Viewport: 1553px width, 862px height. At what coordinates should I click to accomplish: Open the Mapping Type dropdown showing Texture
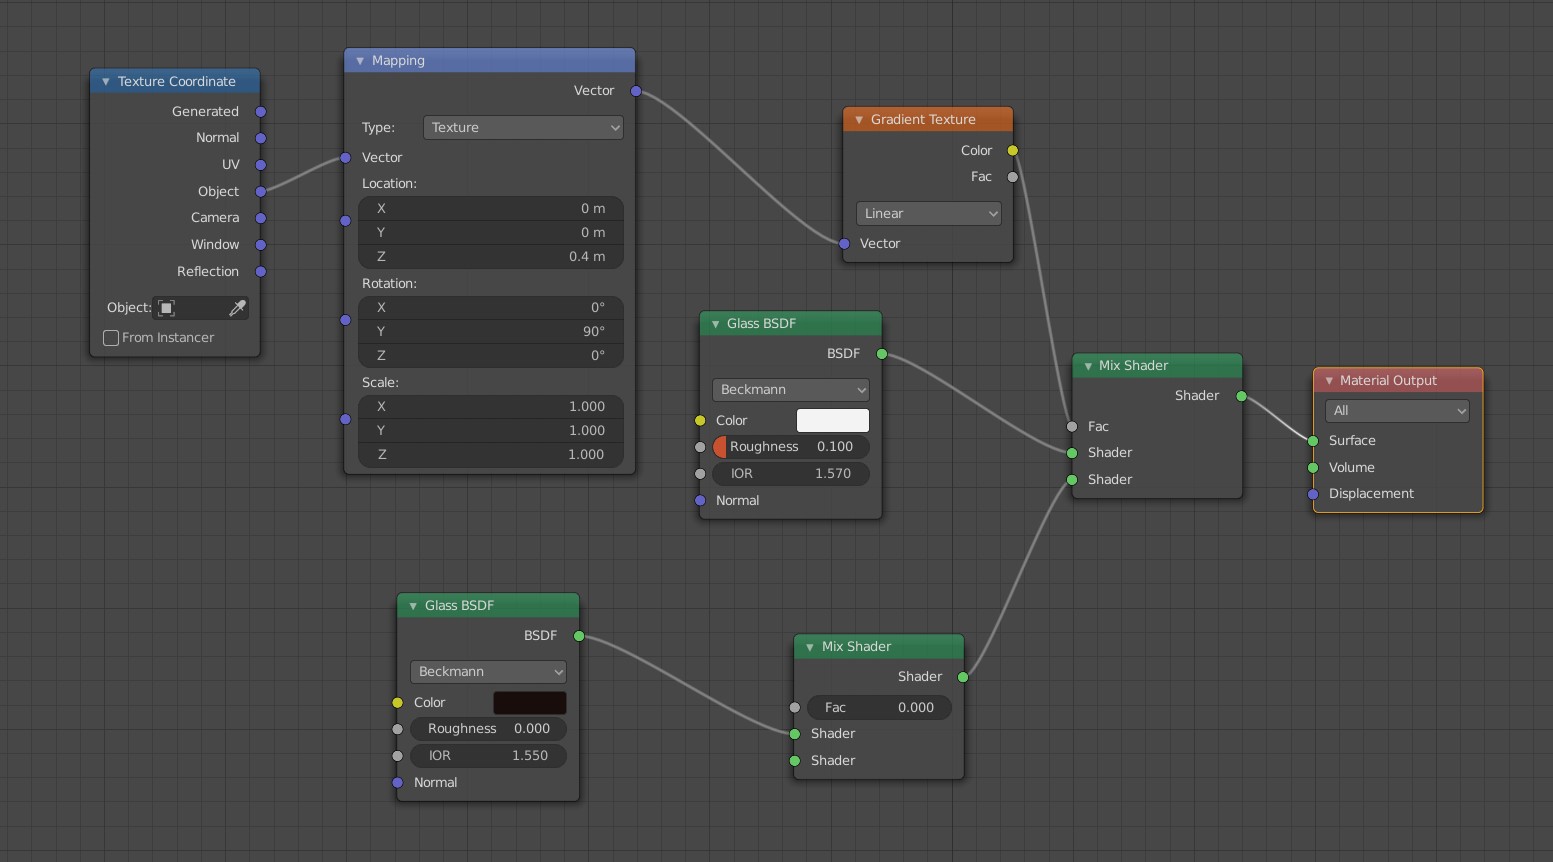click(x=524, y=128)
